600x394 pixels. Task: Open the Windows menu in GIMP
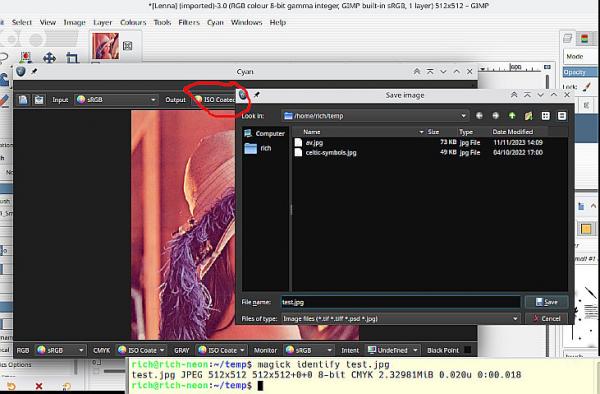pyautogui.click(x=246, y=22)
